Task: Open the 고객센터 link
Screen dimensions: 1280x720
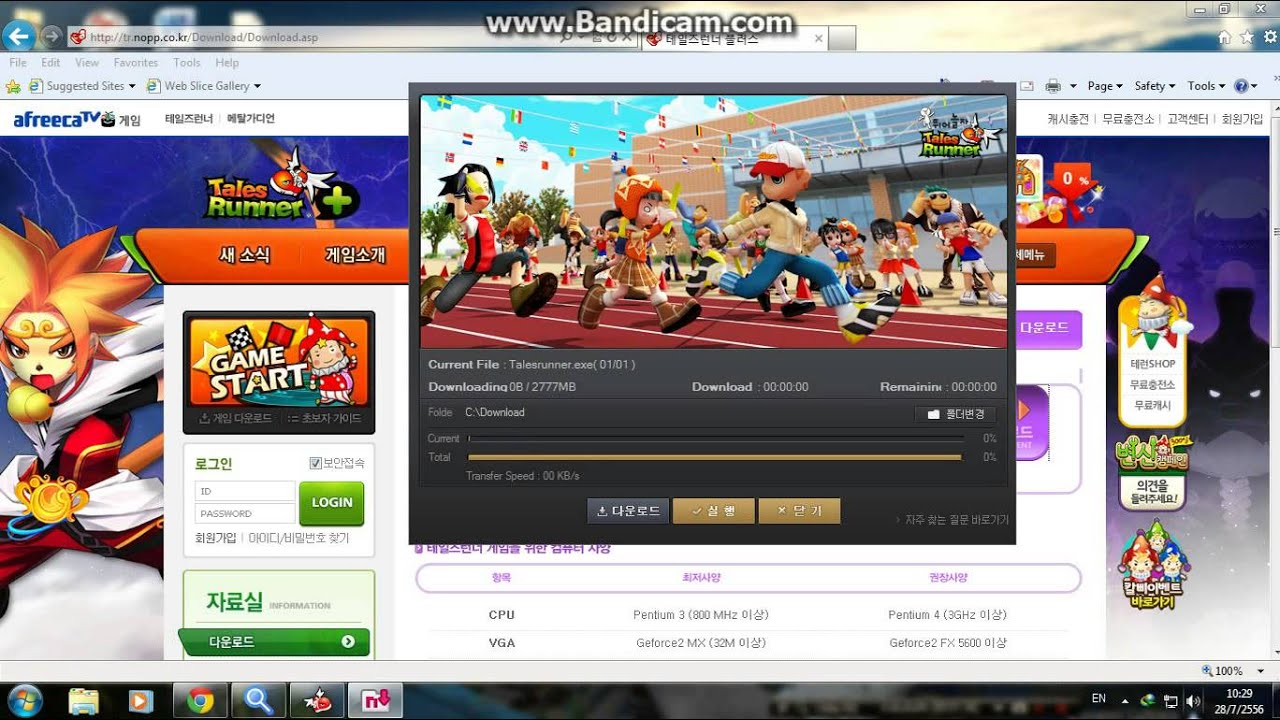Action: (x=1188, y=119)
